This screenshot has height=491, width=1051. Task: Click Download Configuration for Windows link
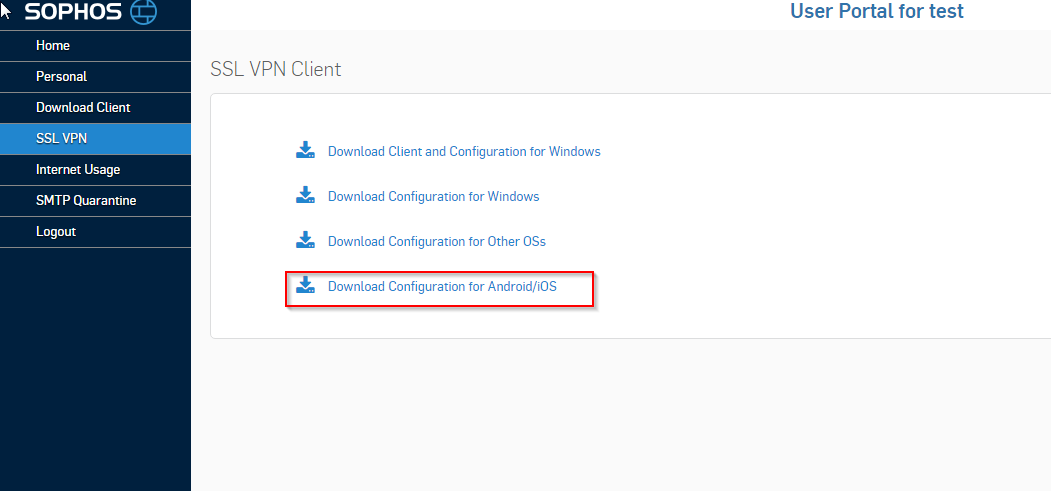[x=433, y=197]
